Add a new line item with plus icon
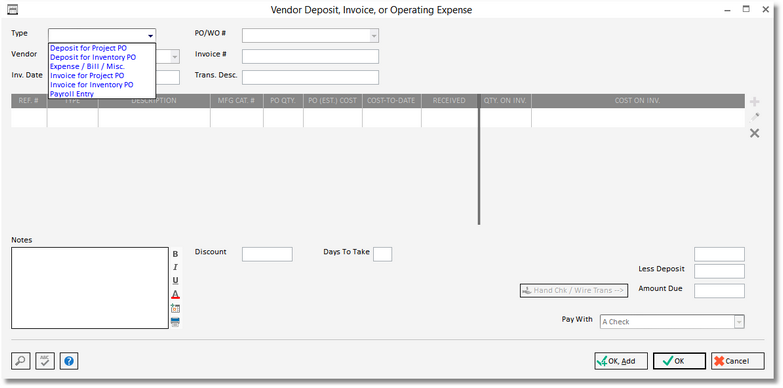Image resolution: width=783 pixels, height=388 pixels. click(x=755, y=102)
